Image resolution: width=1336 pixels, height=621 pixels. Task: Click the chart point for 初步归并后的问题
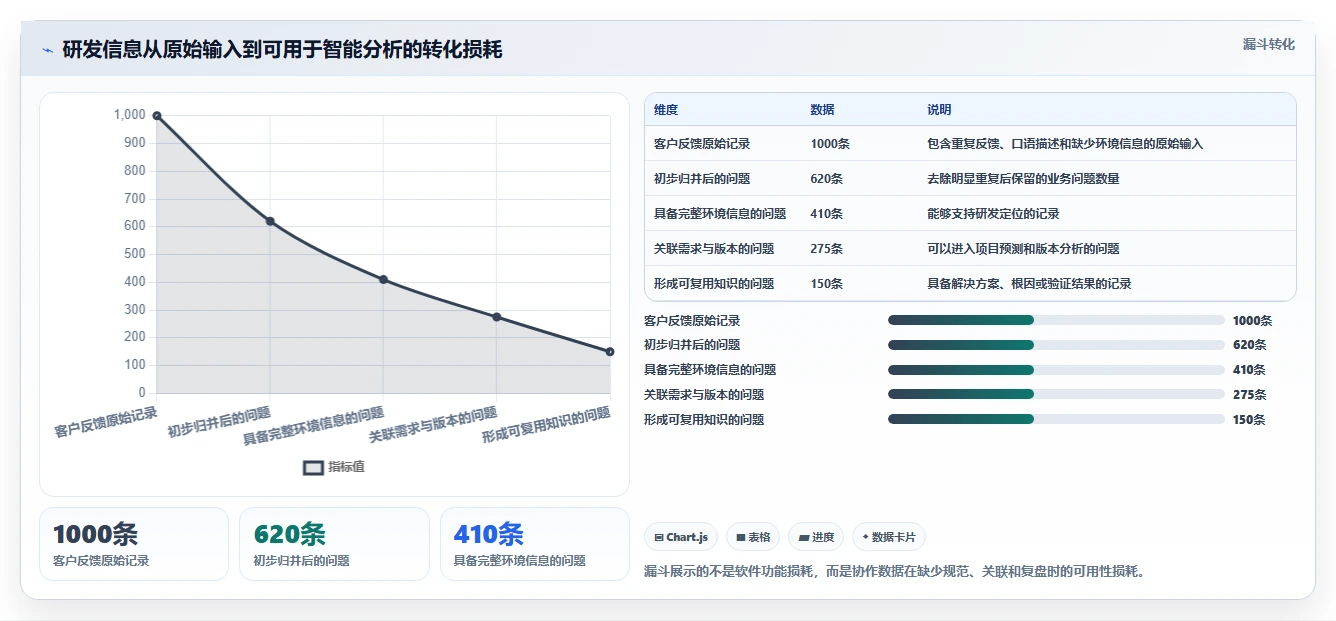(x=270, y=221)
